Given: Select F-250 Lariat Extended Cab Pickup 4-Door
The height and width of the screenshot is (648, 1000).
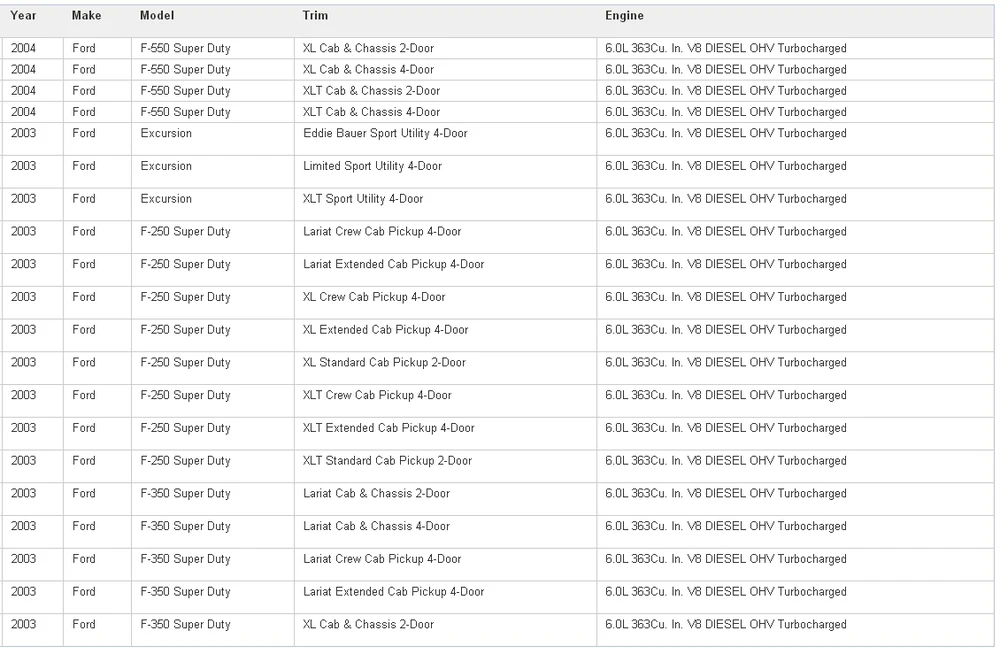Looking at the screenshot, I should [x=393, y=264].
